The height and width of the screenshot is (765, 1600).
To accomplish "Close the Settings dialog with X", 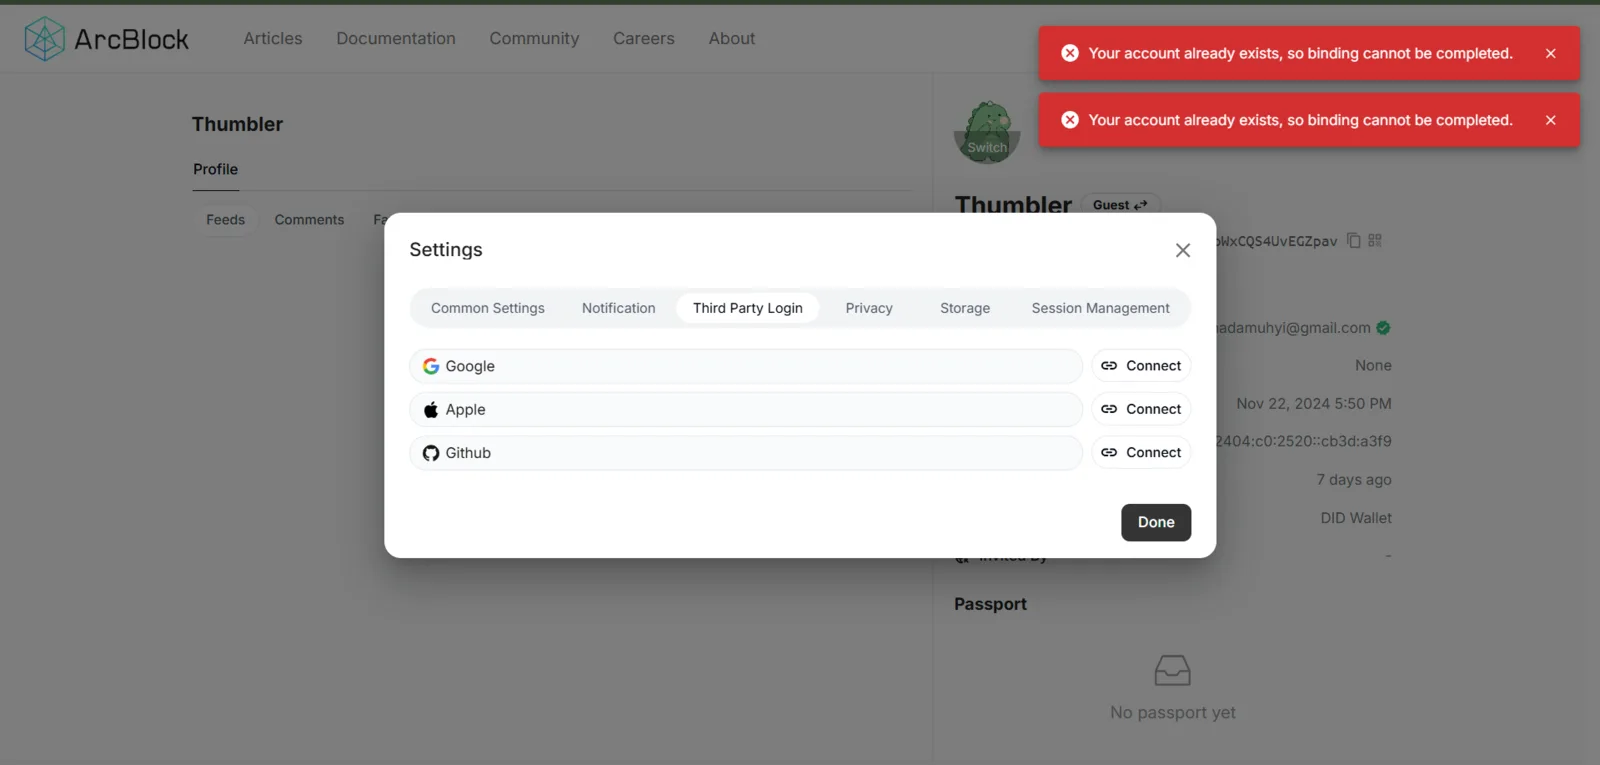I will pyautogui.click(x=1183, y=250).
